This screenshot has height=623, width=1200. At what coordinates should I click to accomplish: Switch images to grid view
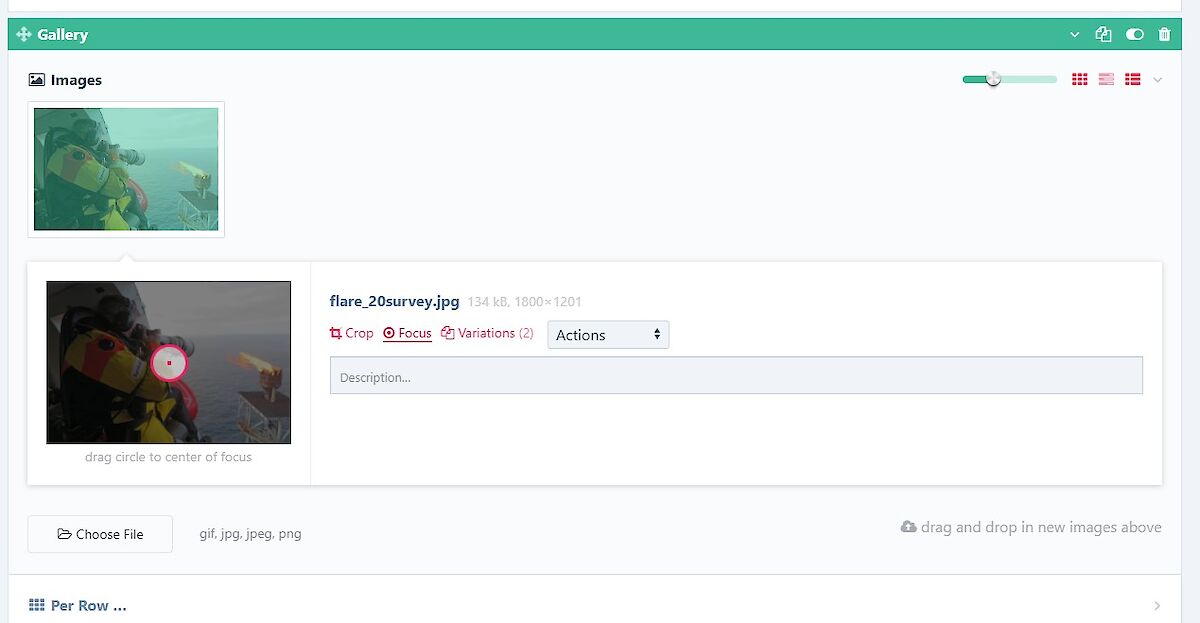(x=1080, y=79)
